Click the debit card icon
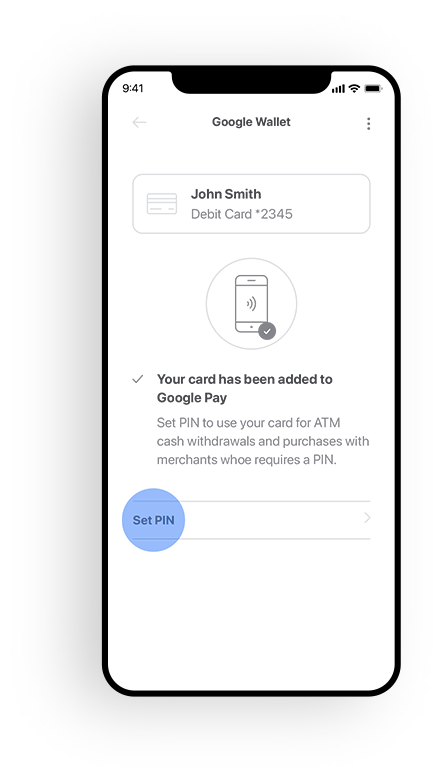The width and height of the screenshot is (446, 782). (162, 204)
